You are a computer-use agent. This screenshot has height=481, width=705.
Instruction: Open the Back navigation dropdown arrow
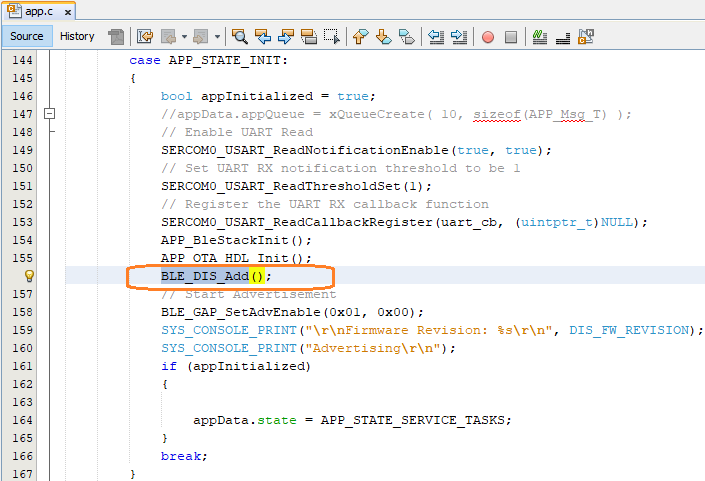[x=184, y=37]
